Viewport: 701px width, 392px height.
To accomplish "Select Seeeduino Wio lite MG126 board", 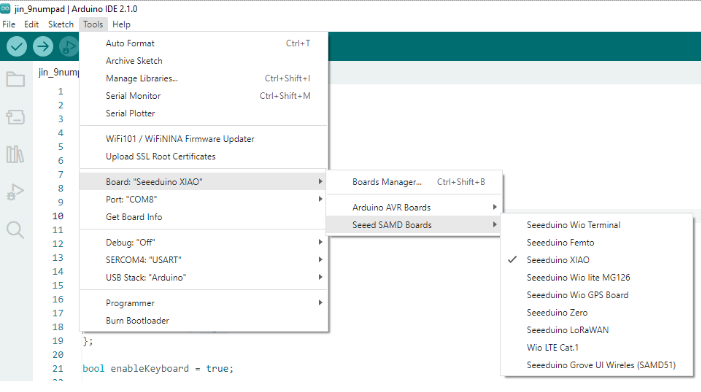I will pyautogui.click(x=597, y=278).
